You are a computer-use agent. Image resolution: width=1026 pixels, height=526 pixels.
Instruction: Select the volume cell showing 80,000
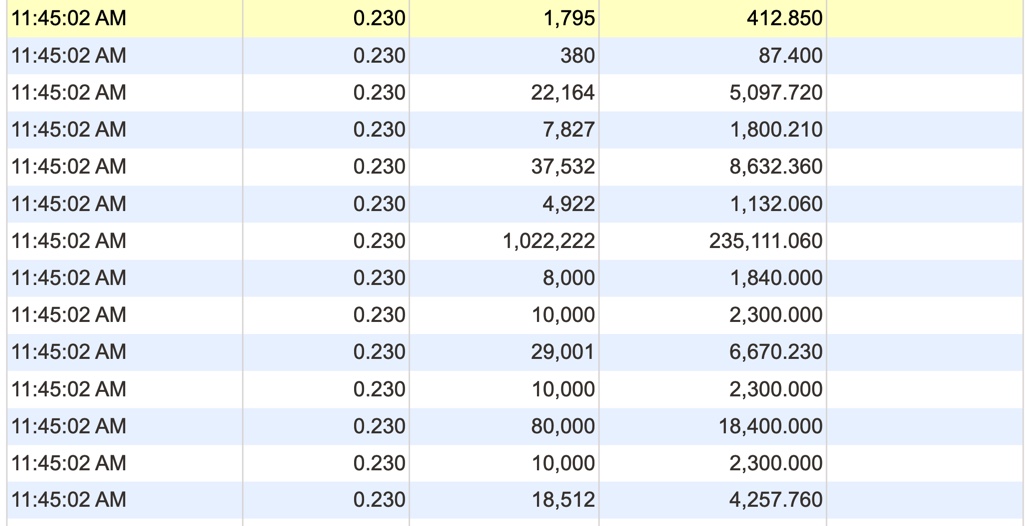pos(562,426)
